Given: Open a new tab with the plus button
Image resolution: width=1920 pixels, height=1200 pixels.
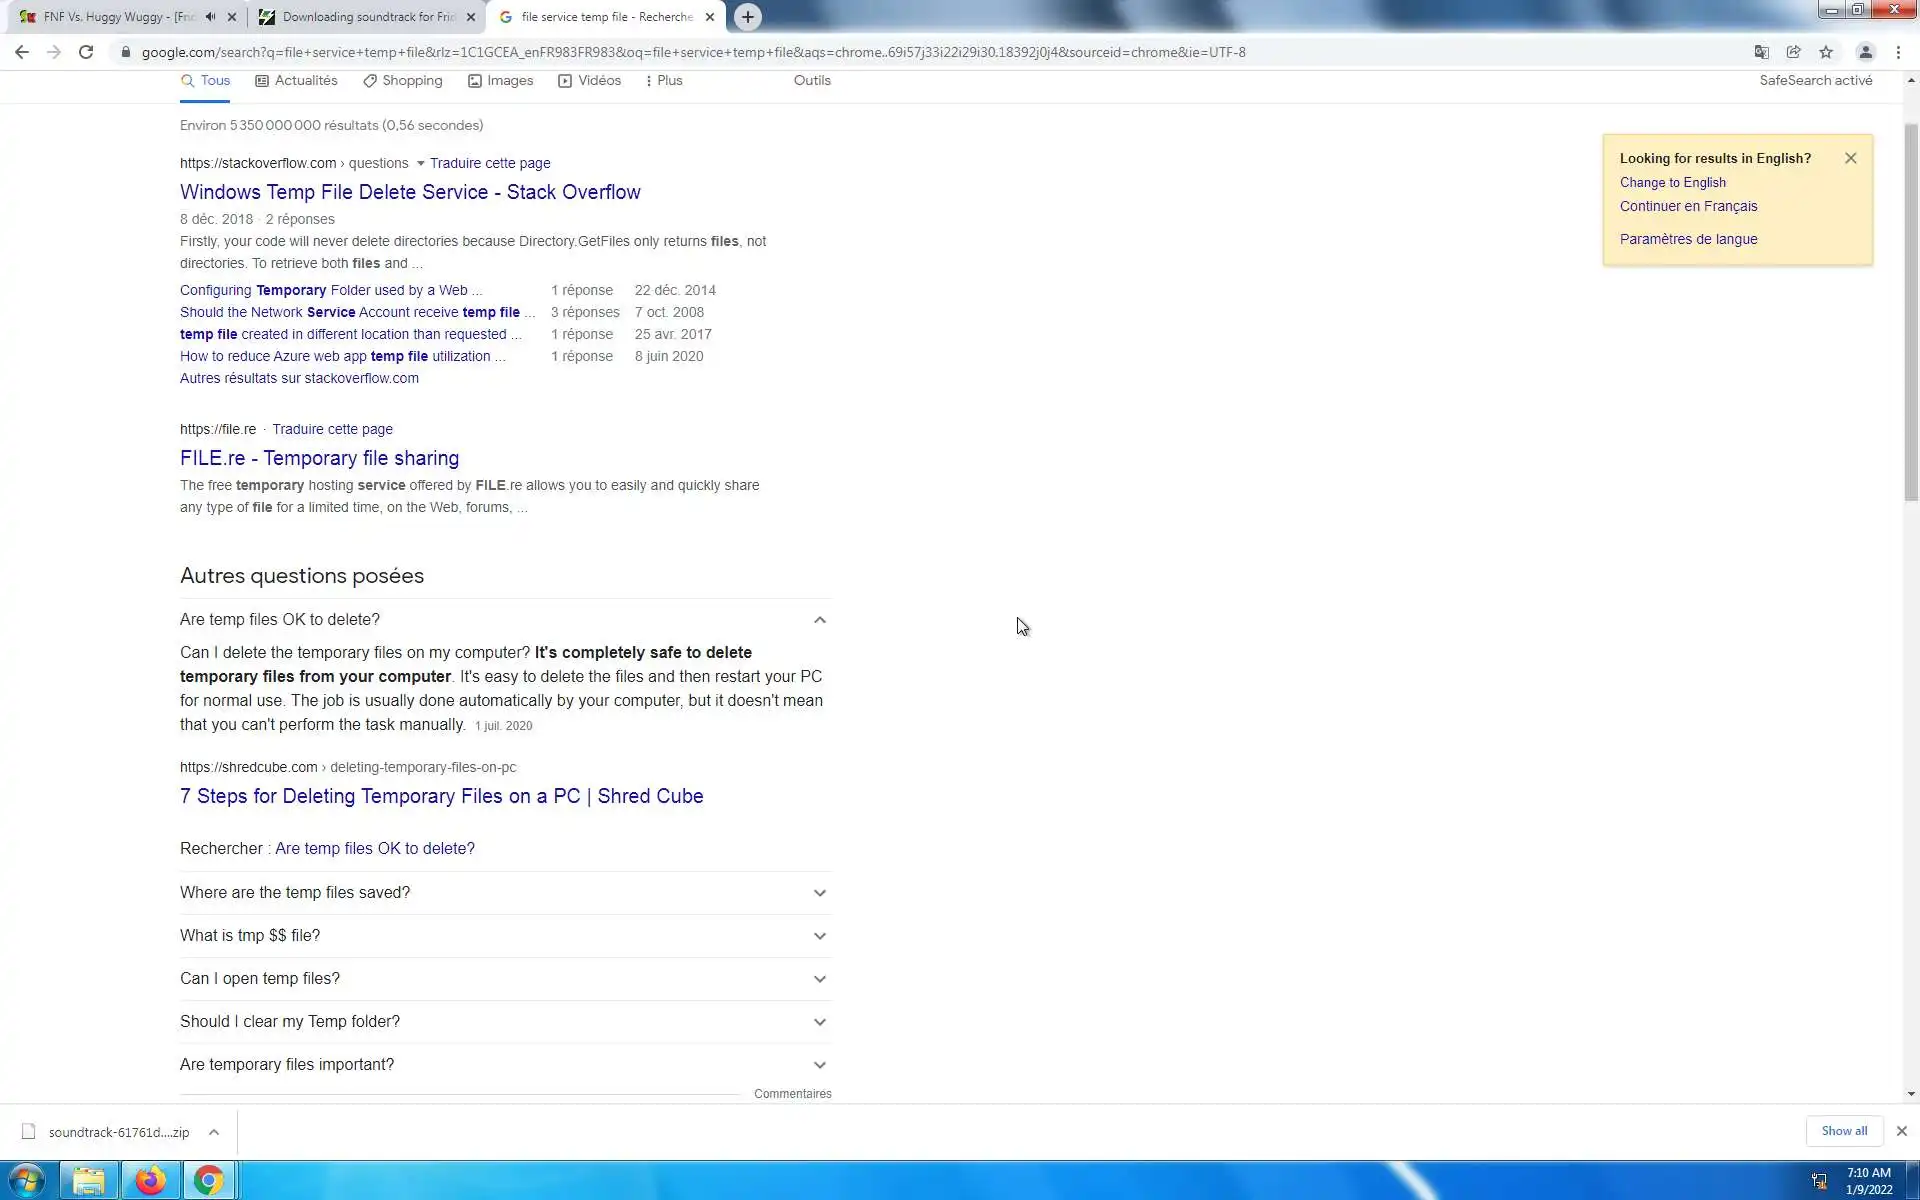Looking at the screenshot, I should (747, 17).
